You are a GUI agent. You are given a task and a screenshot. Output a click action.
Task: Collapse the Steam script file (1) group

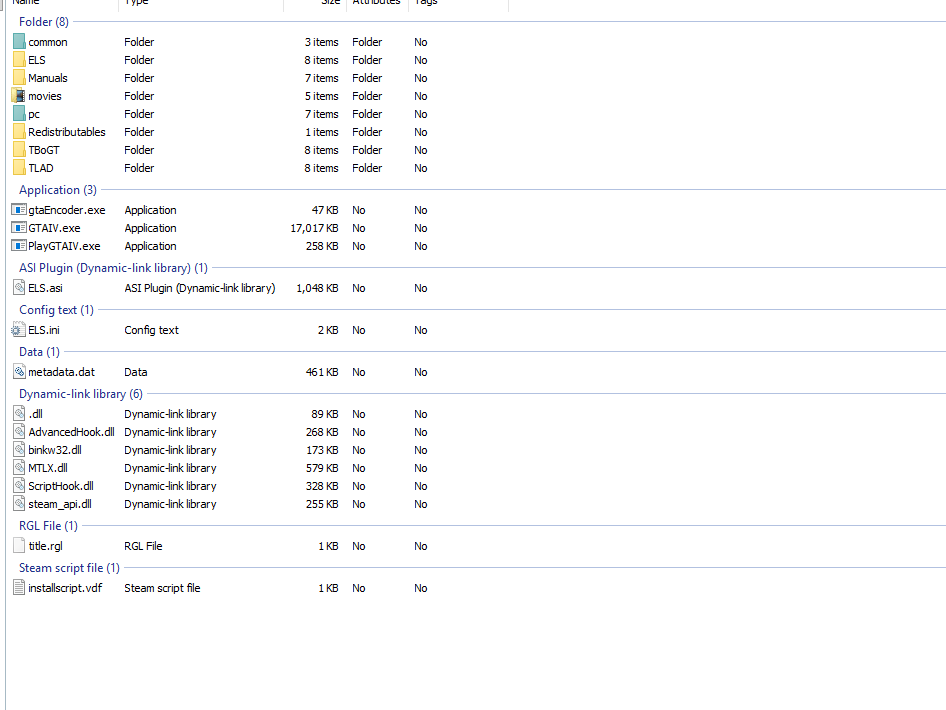pyautogui.click(x=69, y=568)
